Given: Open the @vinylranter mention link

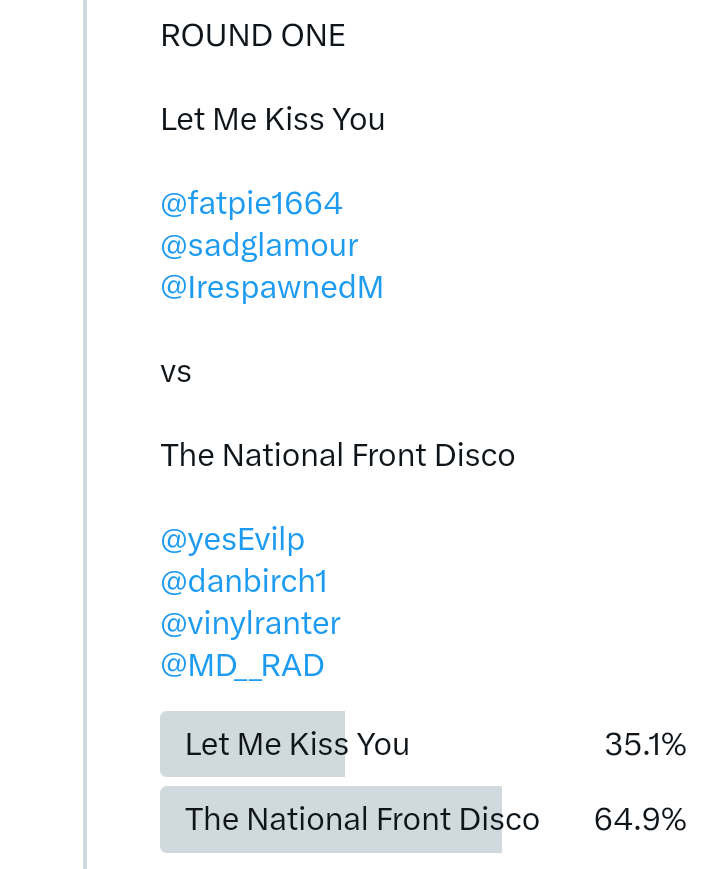Looking at the screenshot, I should (250, 624).
